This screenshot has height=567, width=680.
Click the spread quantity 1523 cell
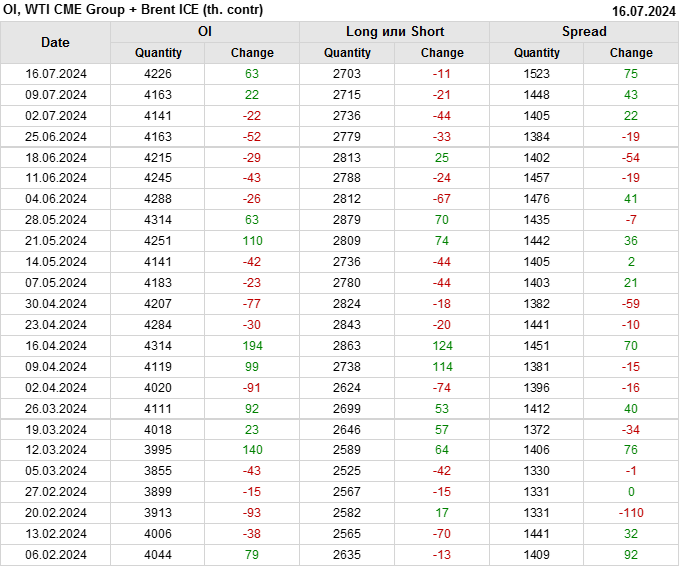pyautogui.click(x=537, y=74)
